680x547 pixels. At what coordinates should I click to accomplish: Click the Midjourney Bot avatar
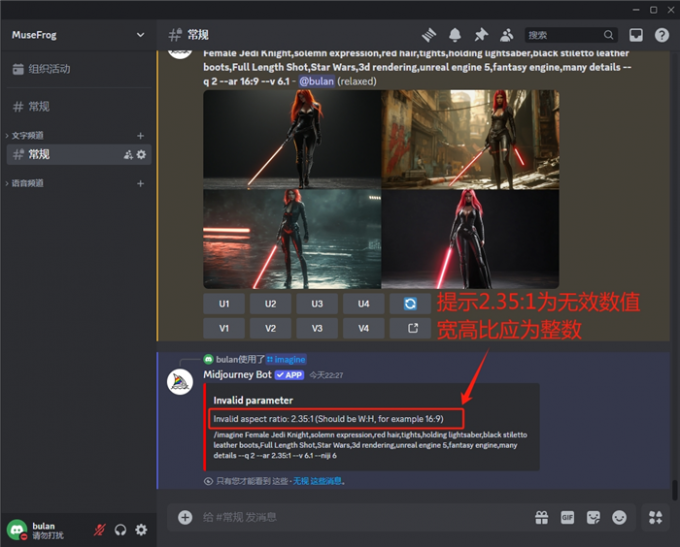pyautogui.click(x=180, y=382)
